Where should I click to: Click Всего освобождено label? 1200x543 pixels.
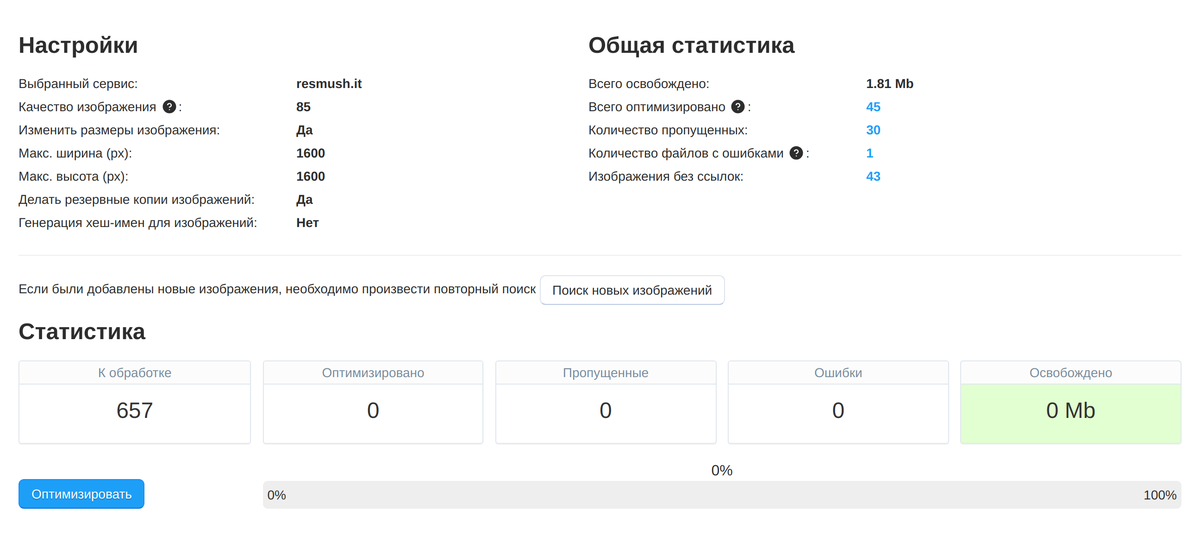pyautogui.click(x=649, y=84)
